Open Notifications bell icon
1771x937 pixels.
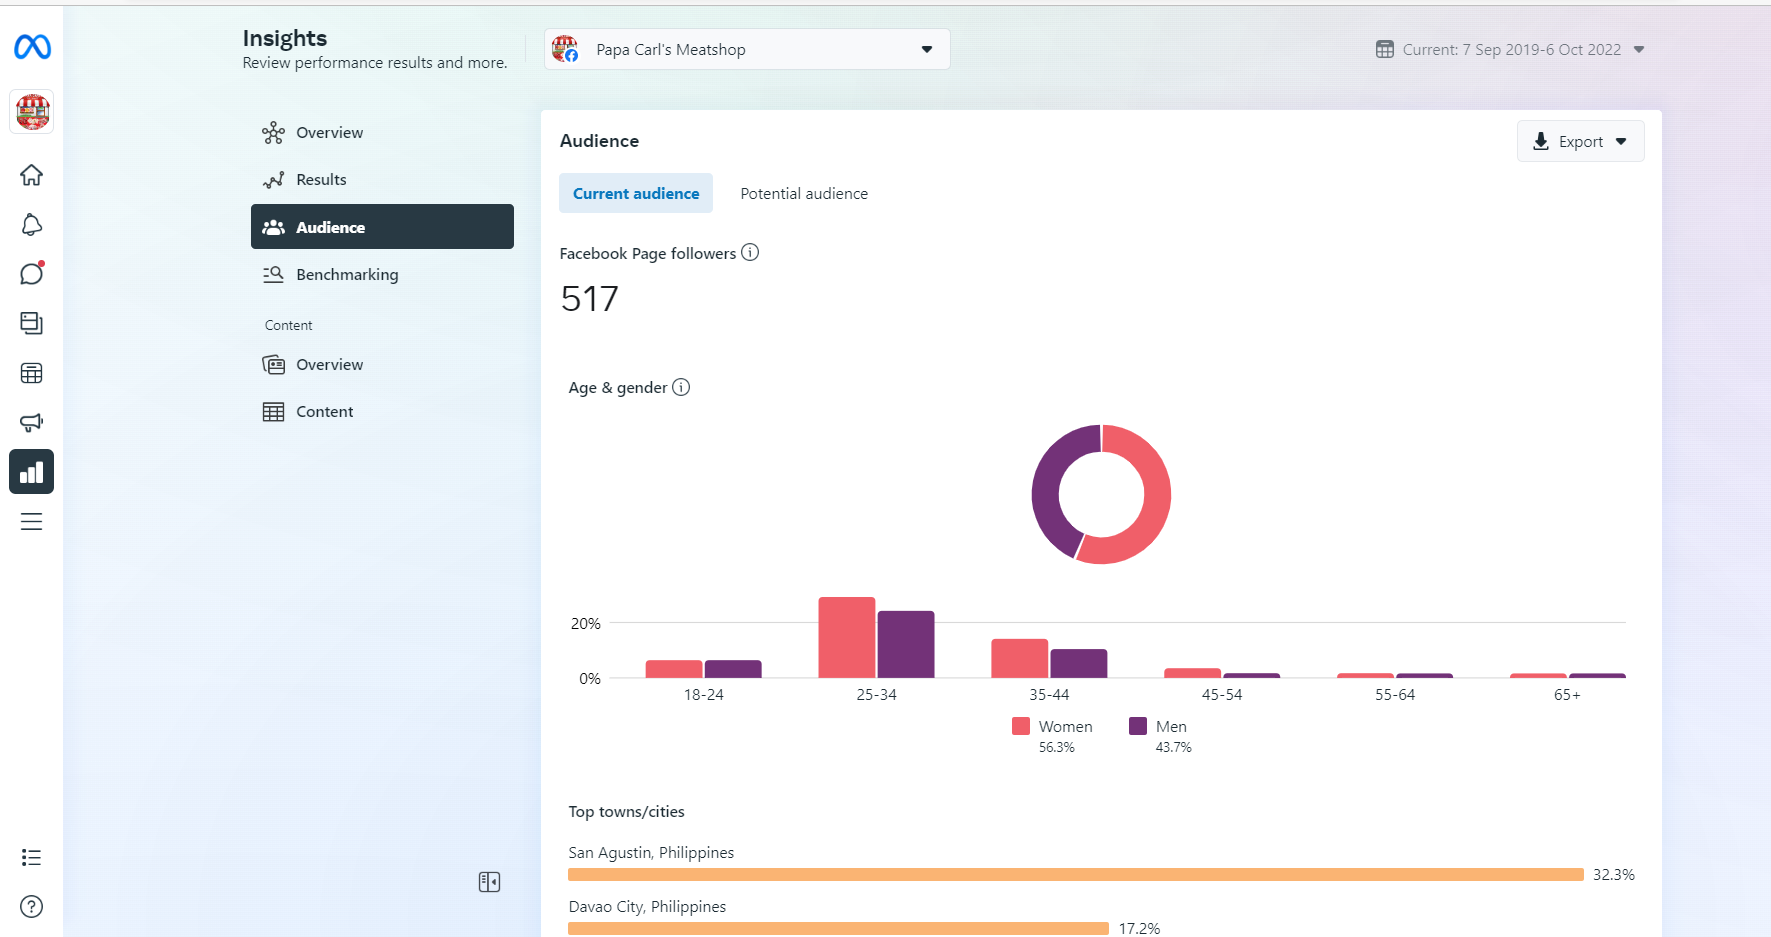point(32,225)
